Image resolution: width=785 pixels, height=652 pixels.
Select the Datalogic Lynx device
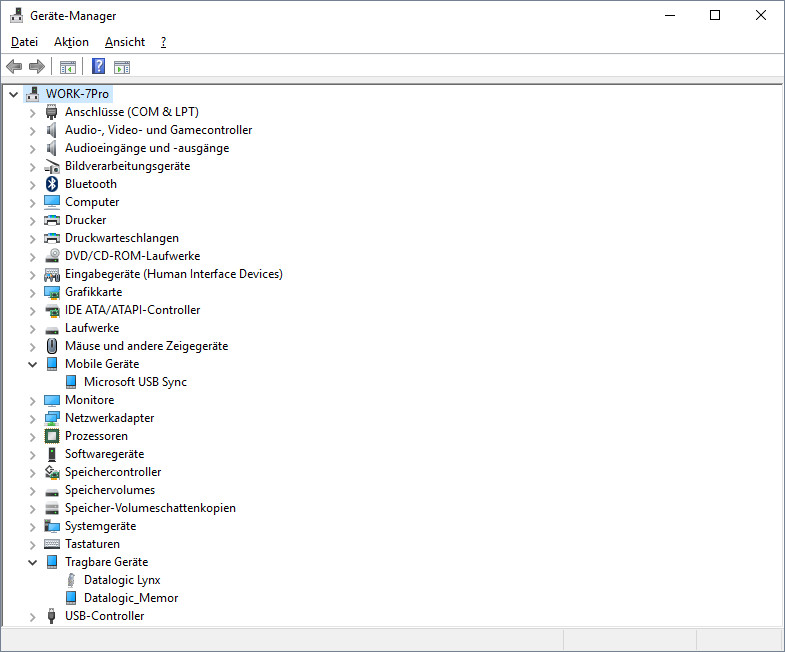[x=122, y=580]
